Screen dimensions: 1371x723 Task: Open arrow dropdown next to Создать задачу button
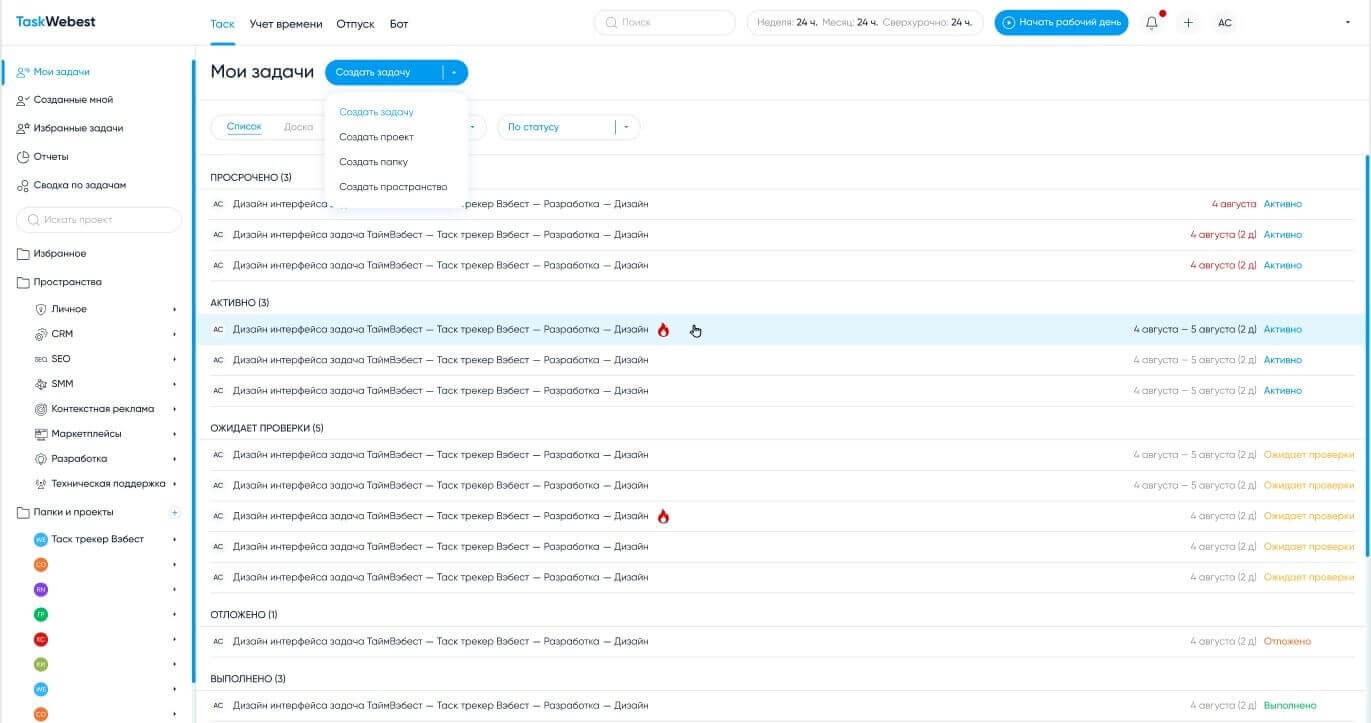tap(454, 72)
